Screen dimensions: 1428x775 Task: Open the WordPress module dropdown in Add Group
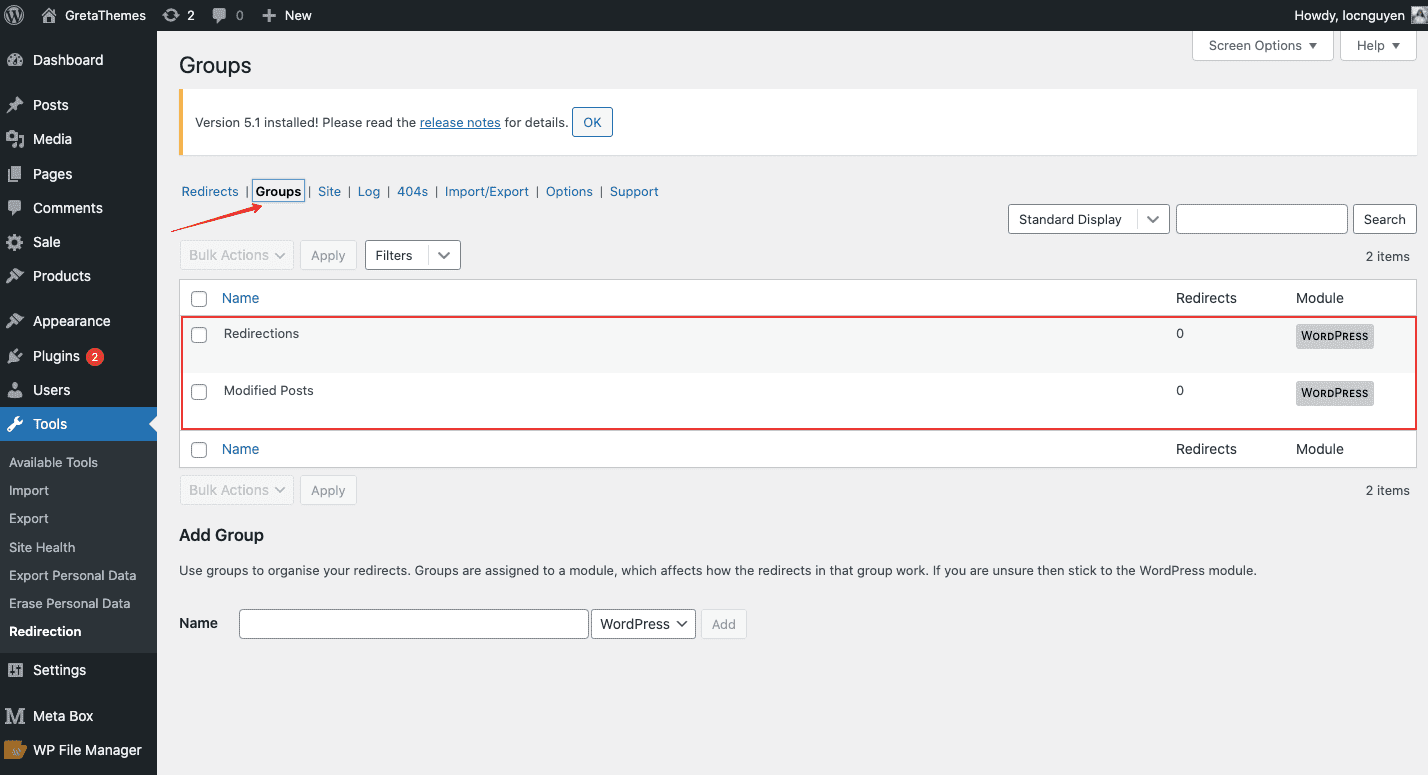point(643,624)
